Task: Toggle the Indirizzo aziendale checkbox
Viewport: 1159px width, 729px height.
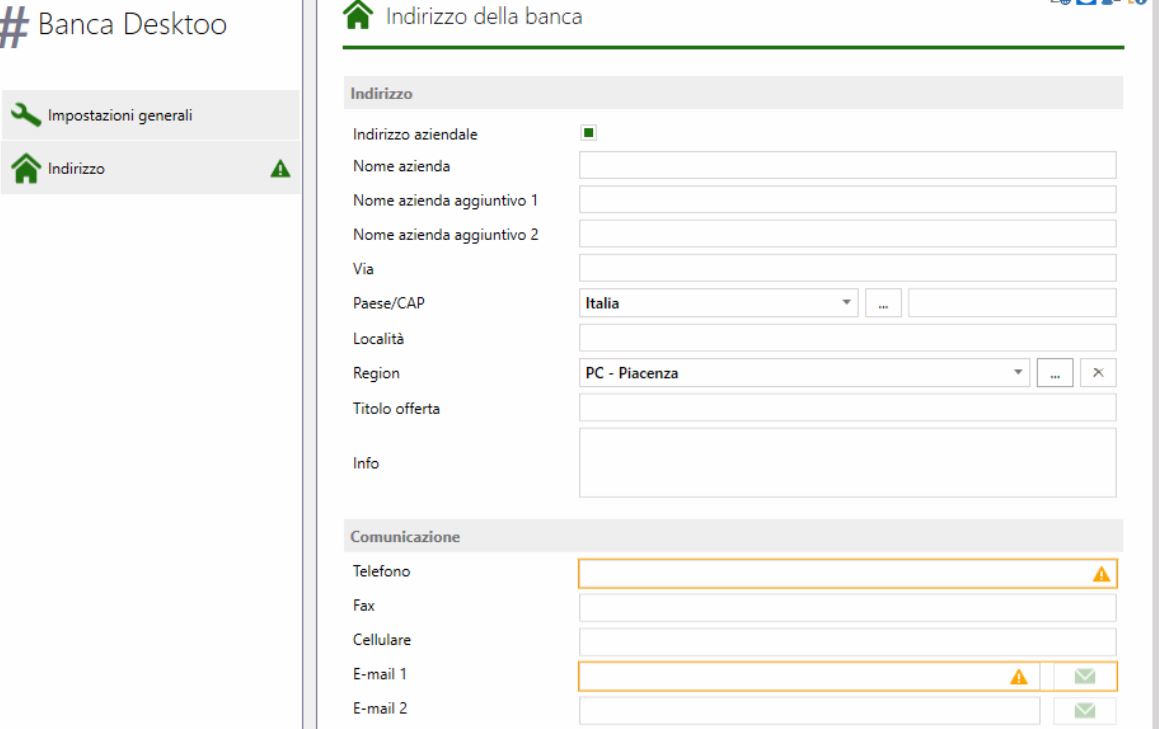Action: tap(588, 133)
